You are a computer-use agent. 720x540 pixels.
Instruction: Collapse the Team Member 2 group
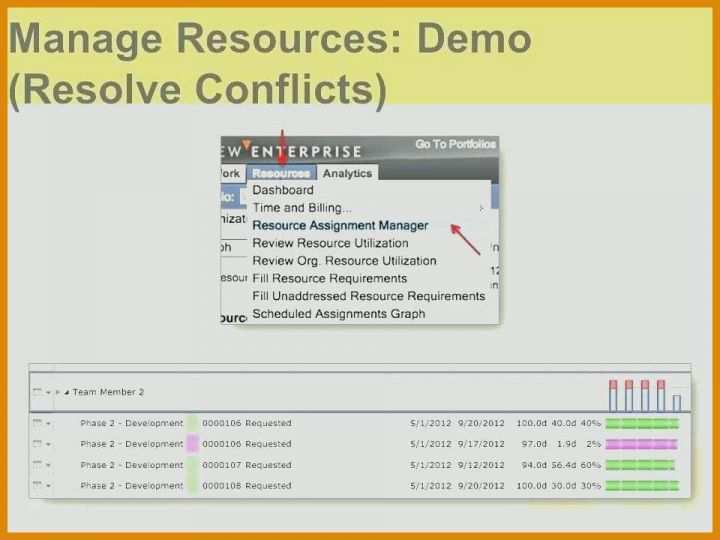[67, 393]
